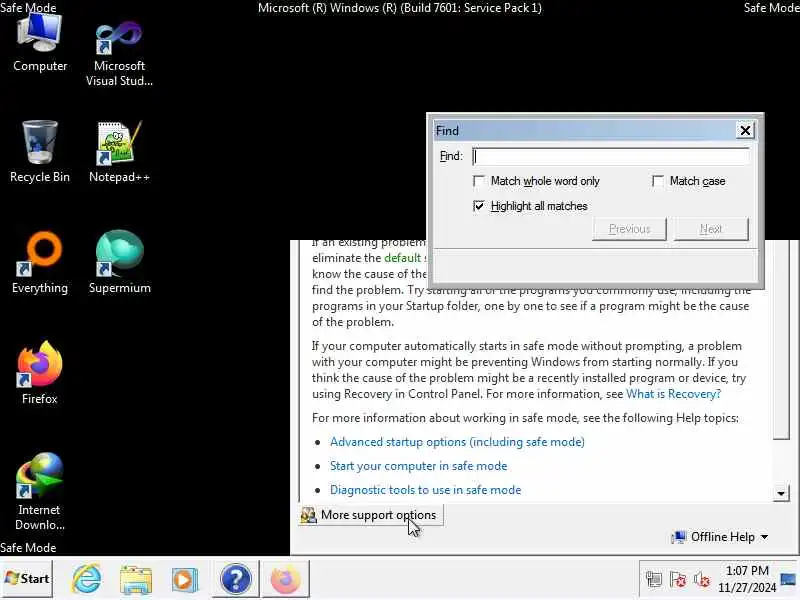Image resolution: width=800 pixels, height=600 pixels.
Task: Click the Next button in Find
Action: [x=711, y=229]
